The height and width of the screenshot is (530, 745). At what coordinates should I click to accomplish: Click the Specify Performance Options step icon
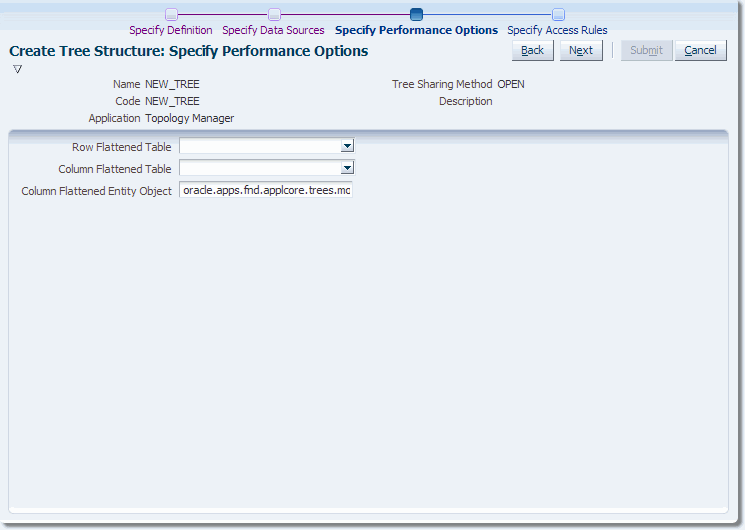[x=416, y=14]
